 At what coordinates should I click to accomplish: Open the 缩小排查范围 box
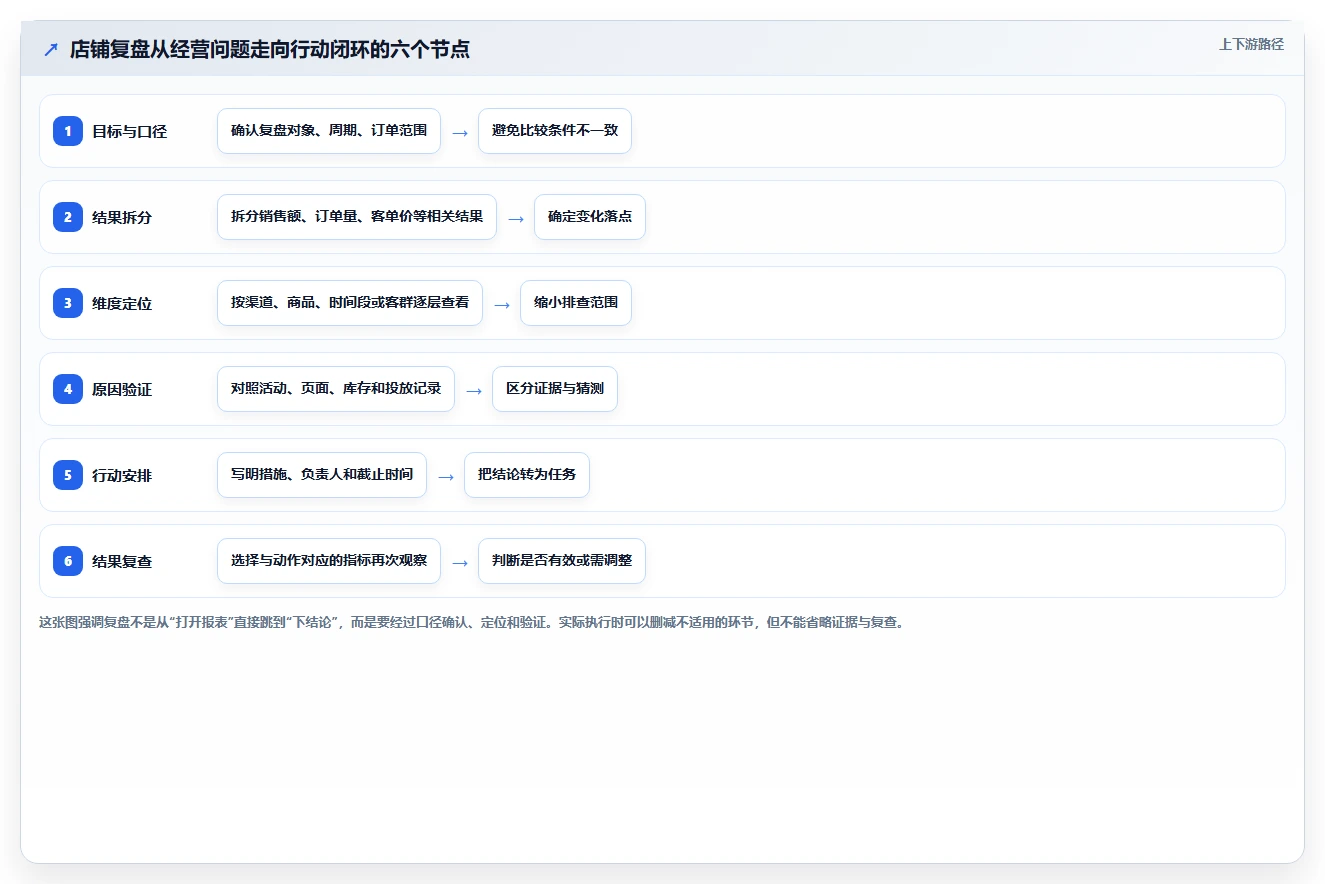[576, 303]
